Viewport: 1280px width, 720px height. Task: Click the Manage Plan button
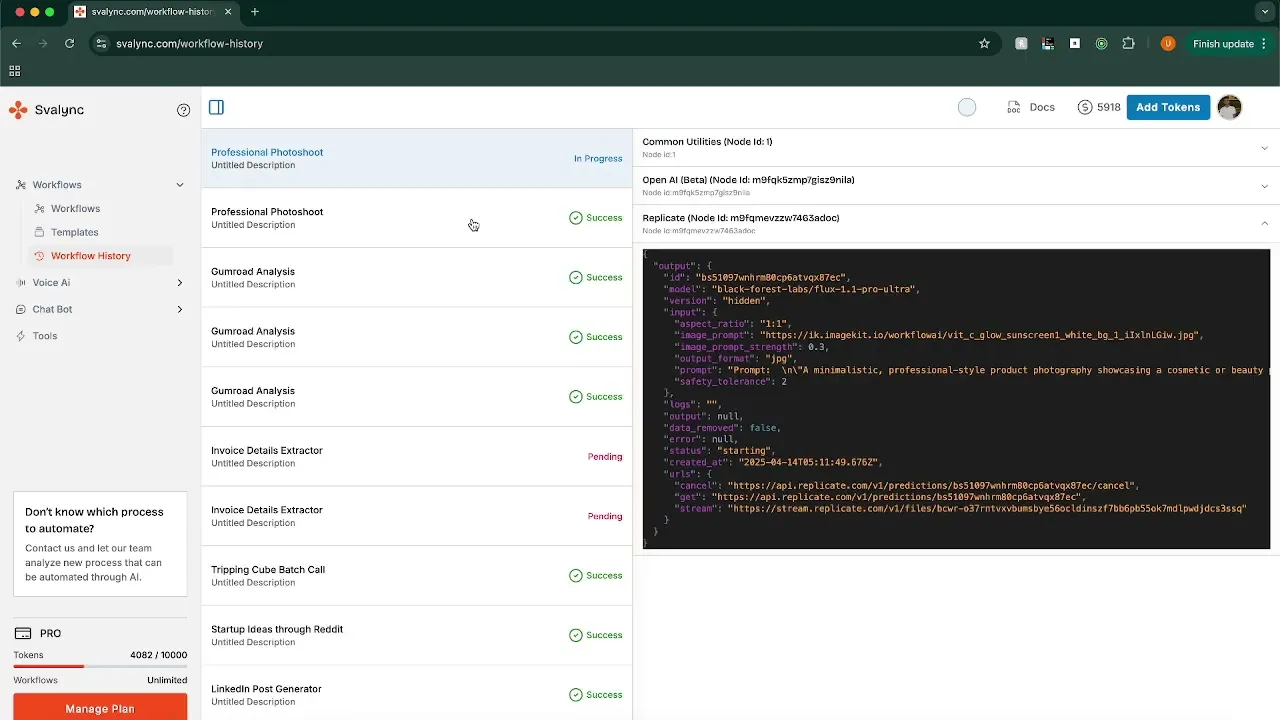[100, 708]
